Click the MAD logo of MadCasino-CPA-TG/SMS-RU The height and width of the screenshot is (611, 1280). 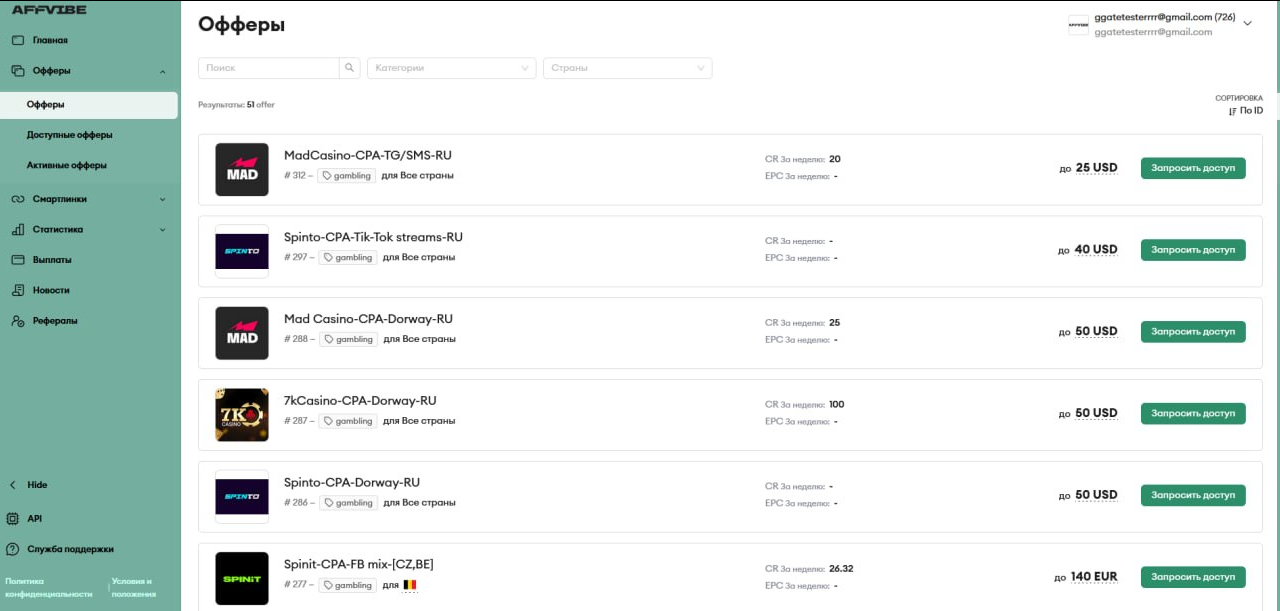(x=242, y=170)
